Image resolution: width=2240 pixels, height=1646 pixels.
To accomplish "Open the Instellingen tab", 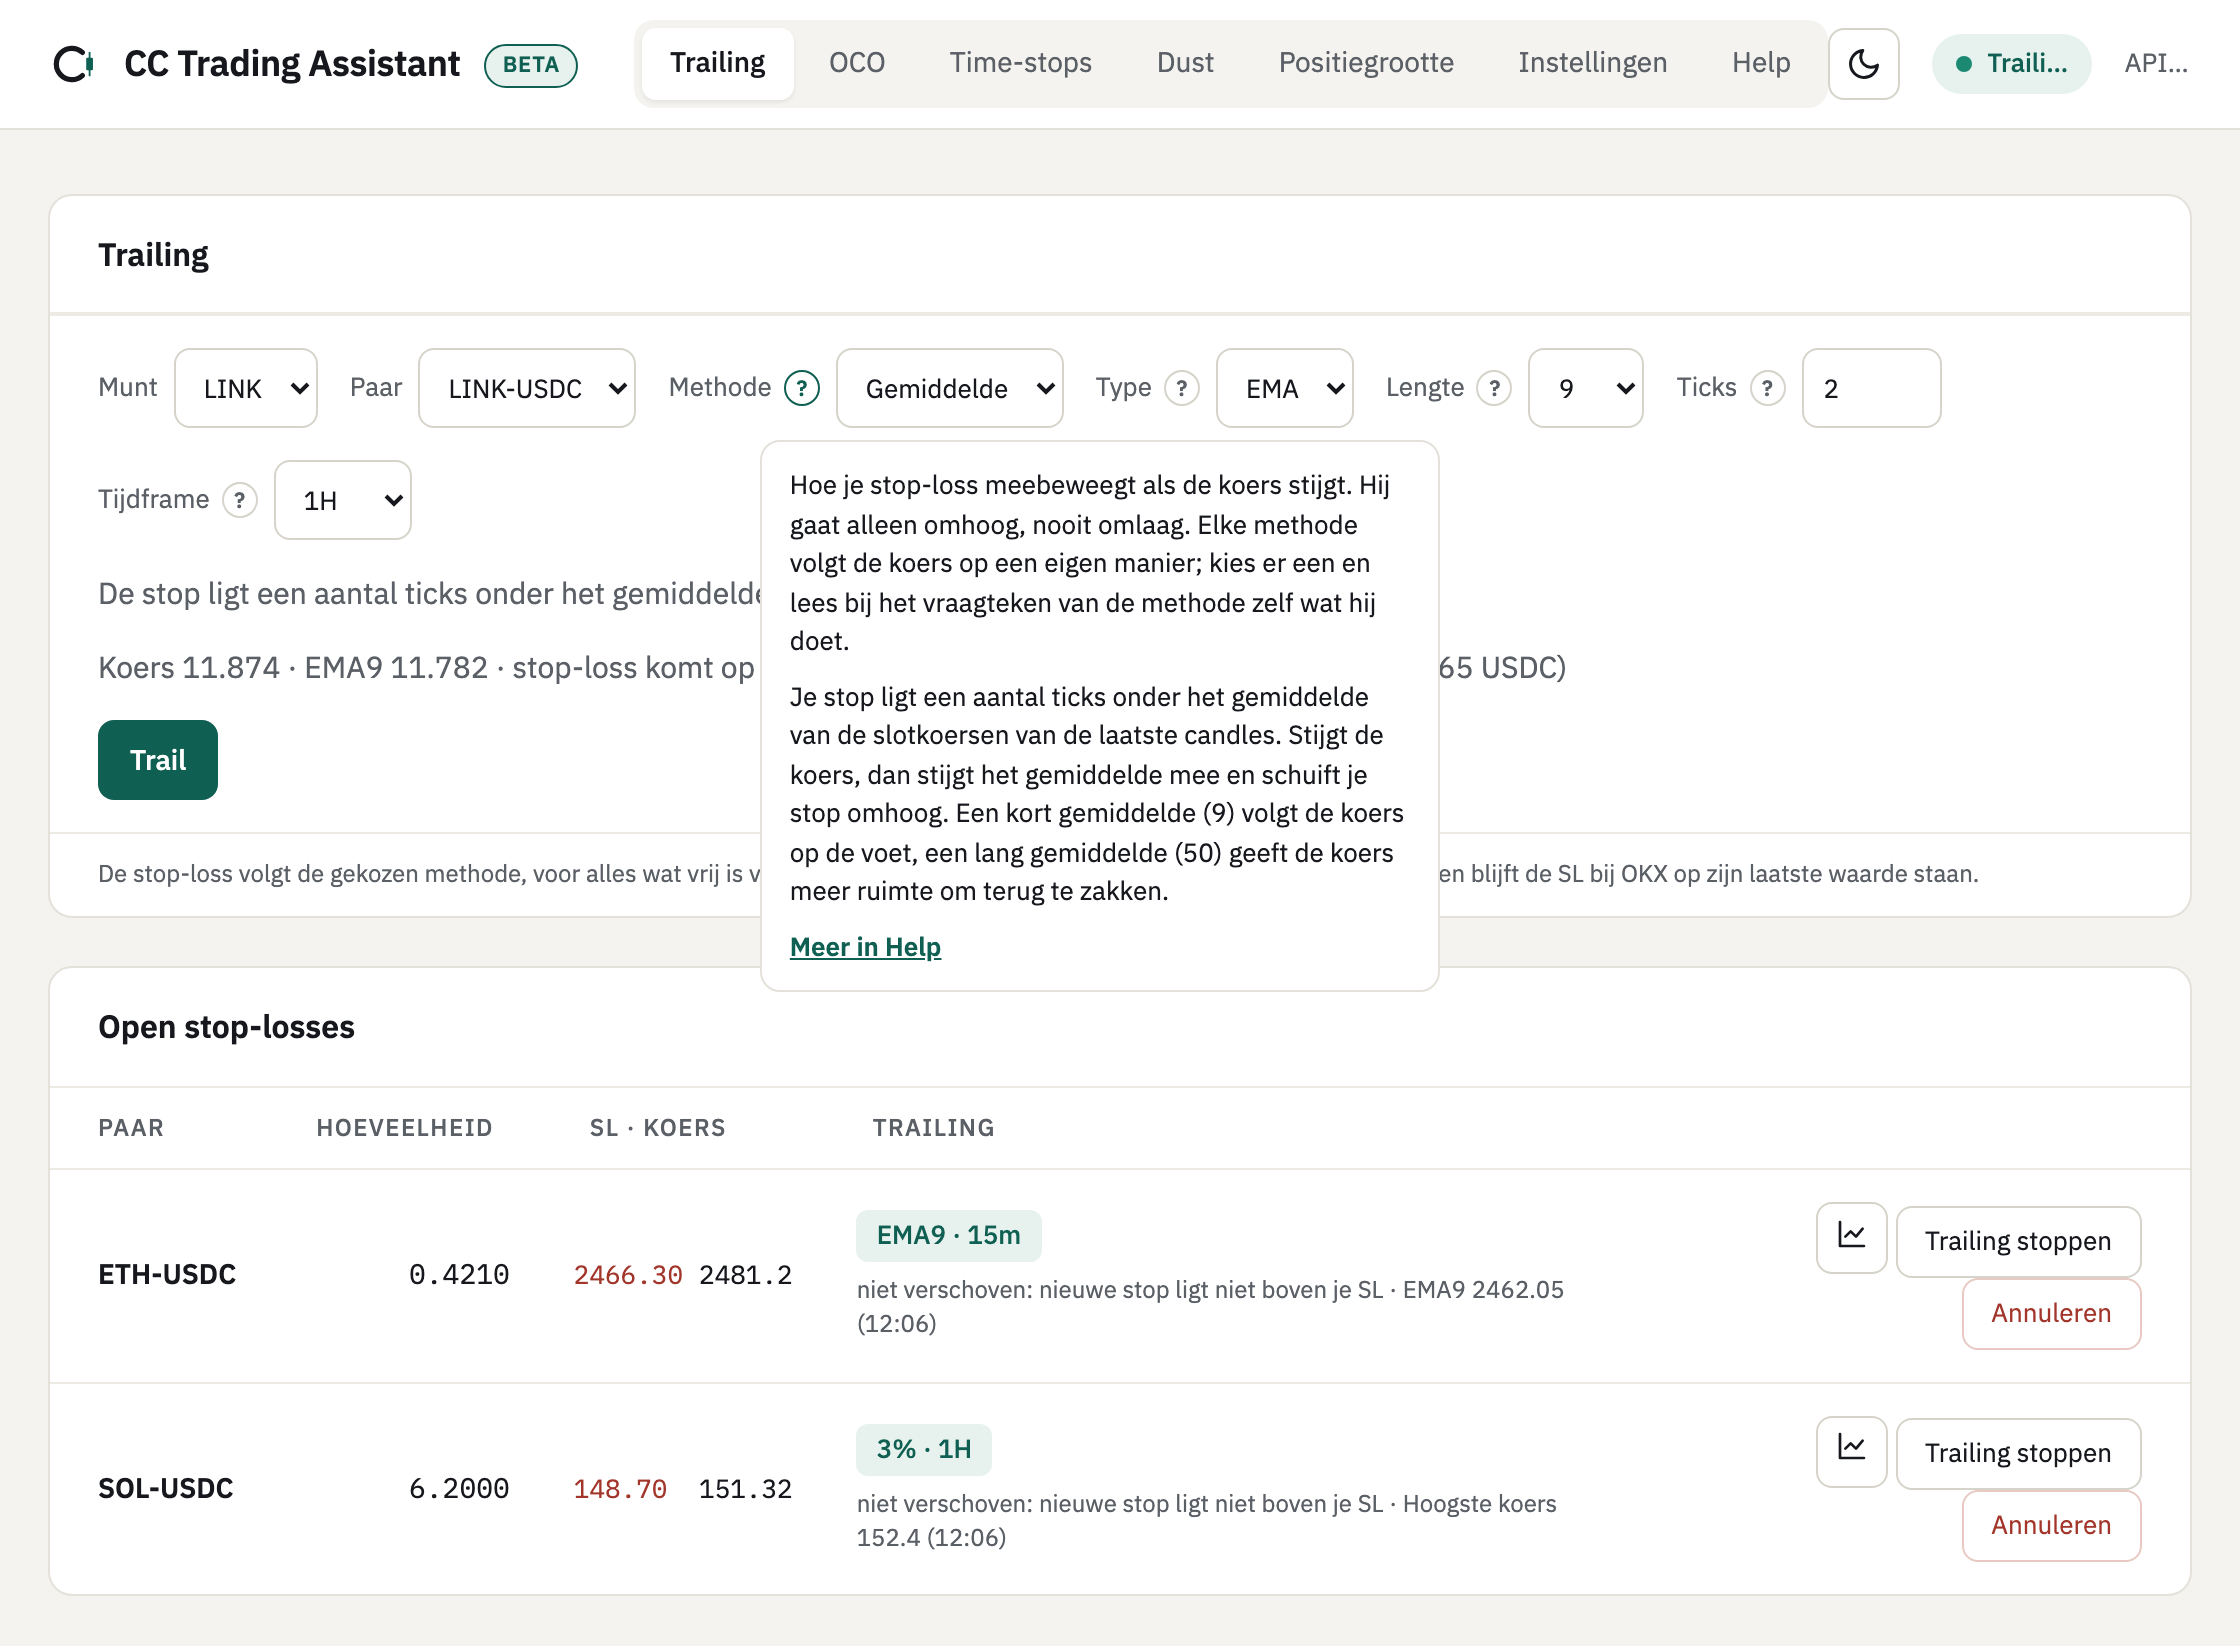I will pyautogui.click(x=1593, y=63).
